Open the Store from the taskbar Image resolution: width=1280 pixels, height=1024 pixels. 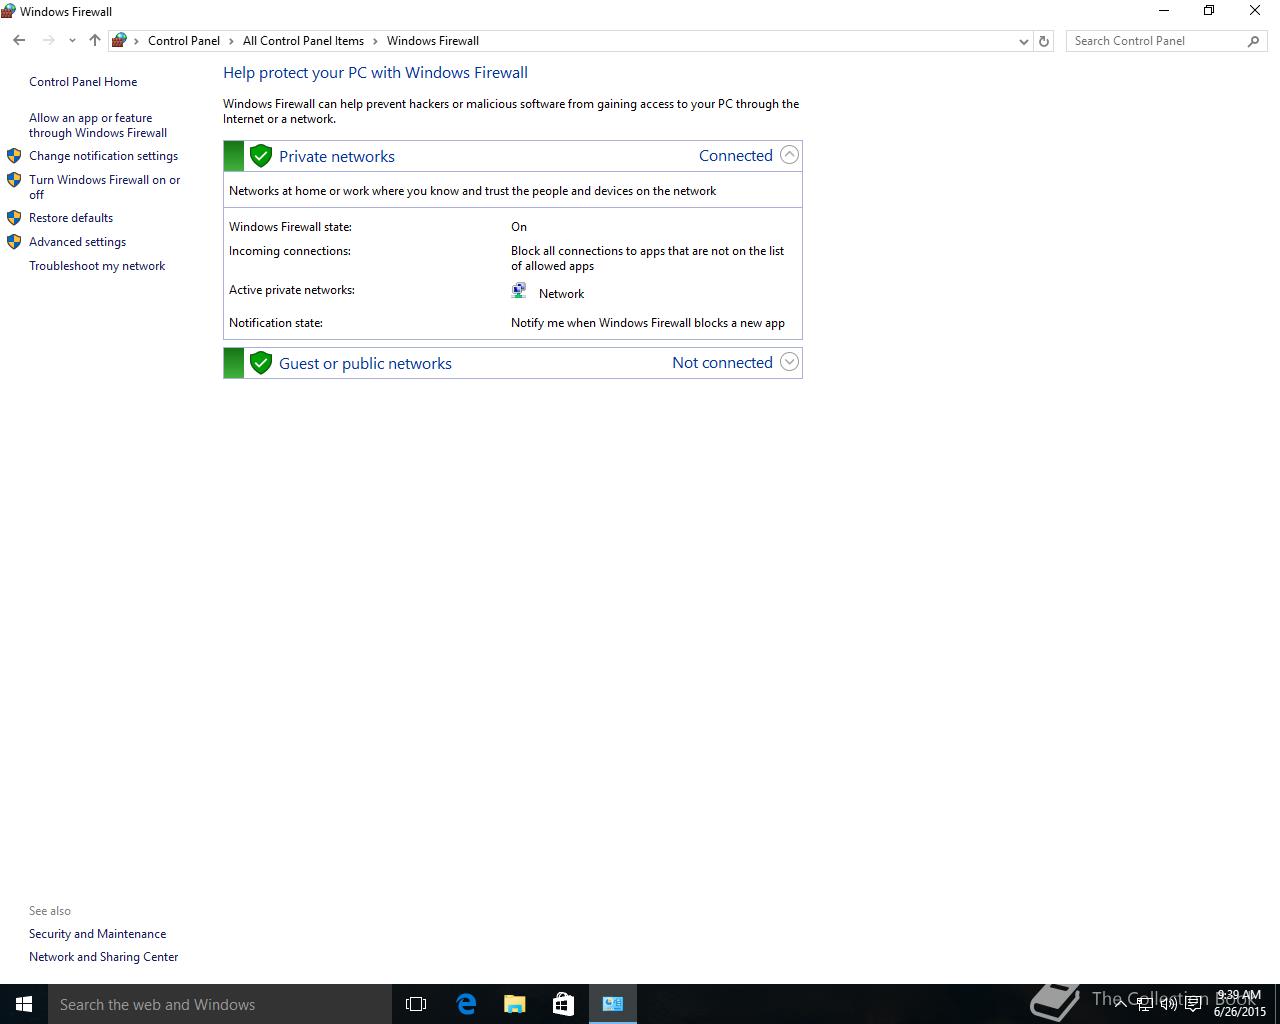(564, 1004)
